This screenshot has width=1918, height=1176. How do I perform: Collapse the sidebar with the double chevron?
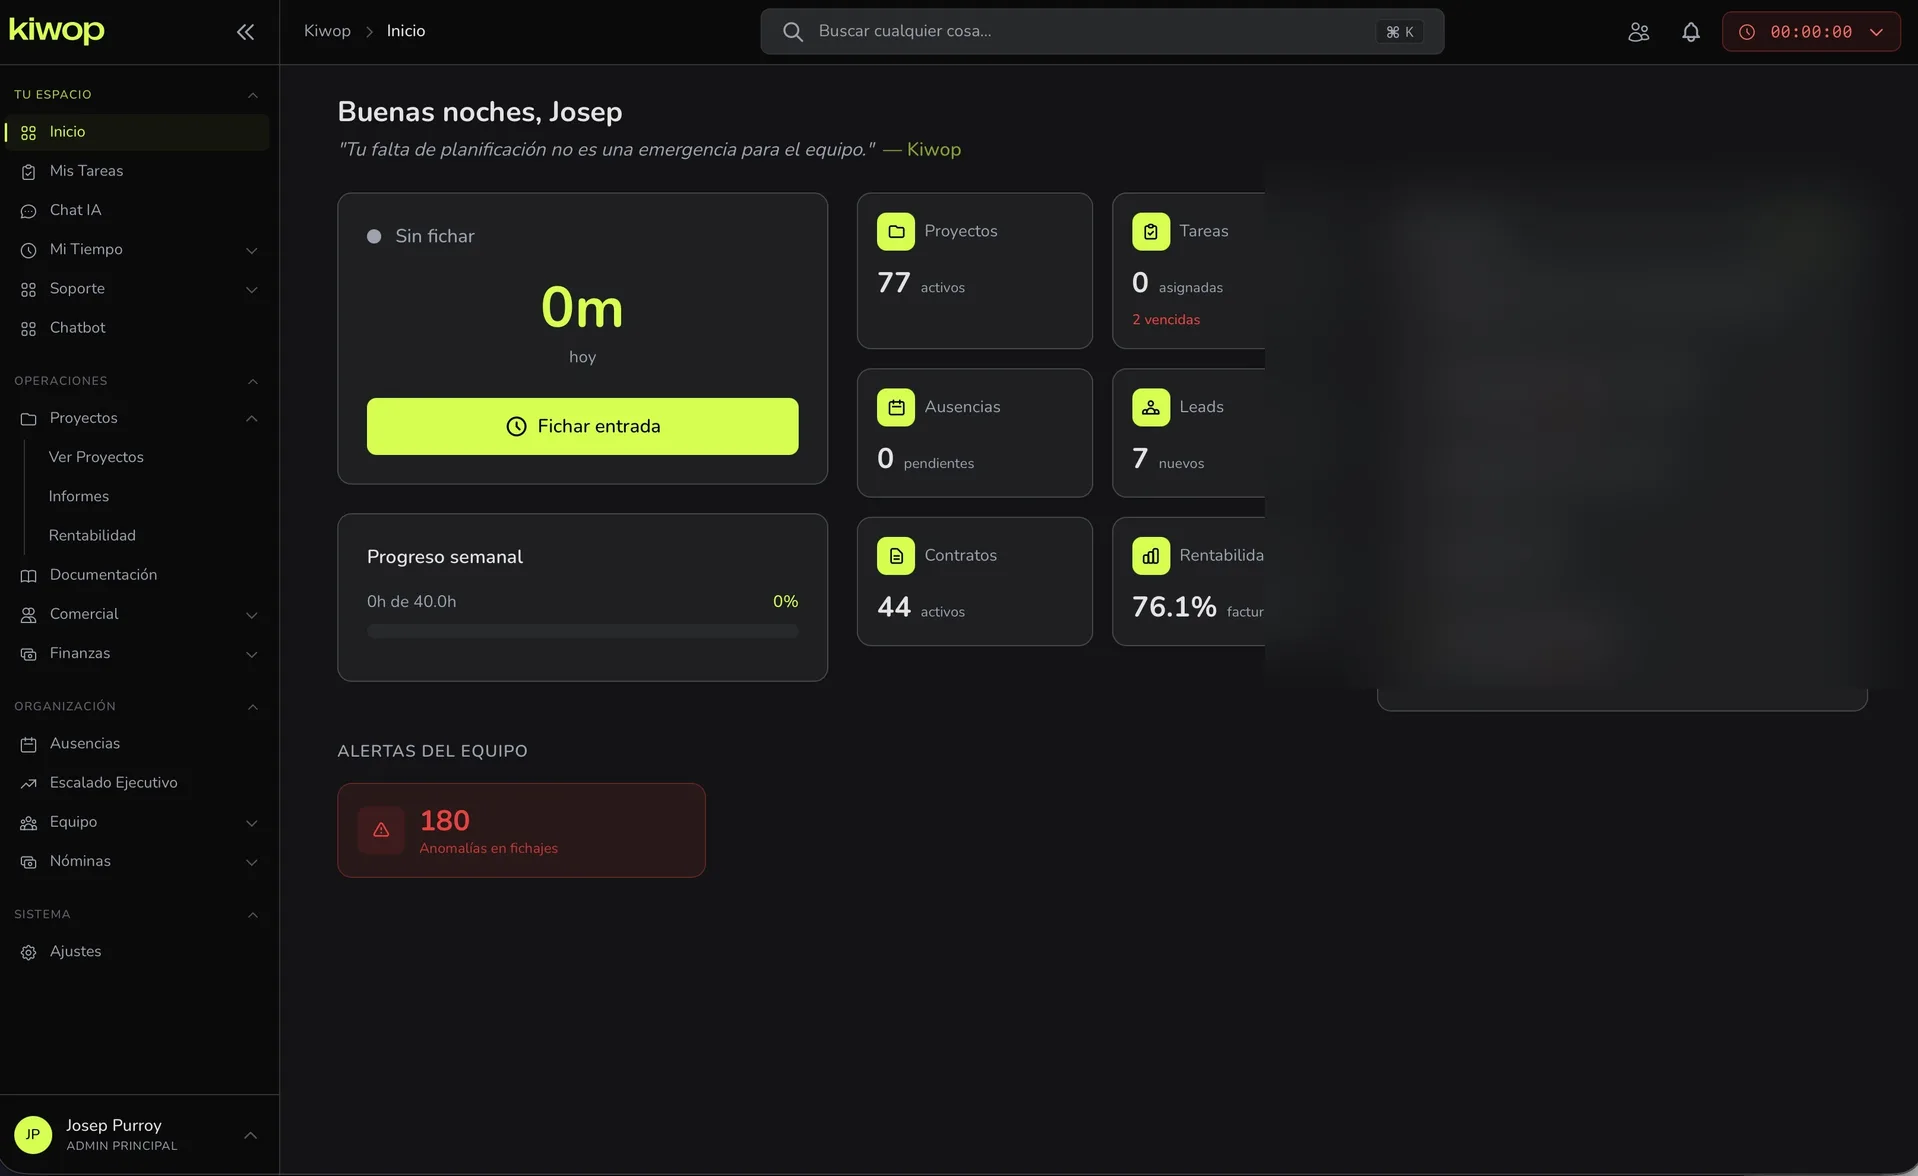pyautogui.click(x=245, y=31)
